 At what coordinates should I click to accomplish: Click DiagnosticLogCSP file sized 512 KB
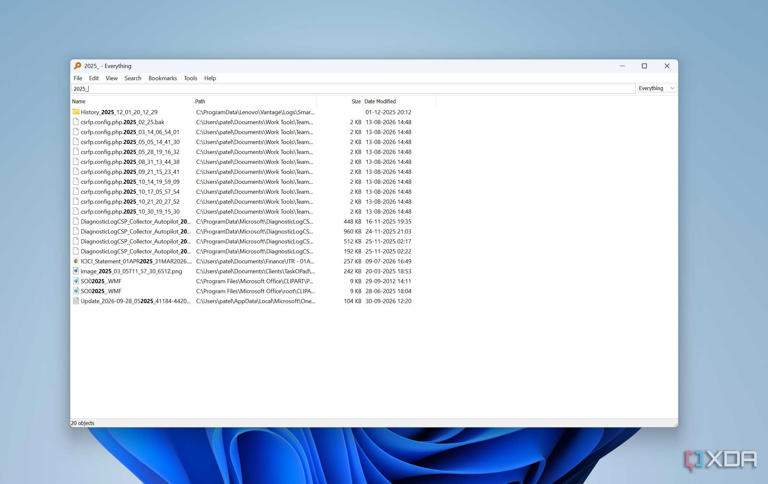point(136,241)
